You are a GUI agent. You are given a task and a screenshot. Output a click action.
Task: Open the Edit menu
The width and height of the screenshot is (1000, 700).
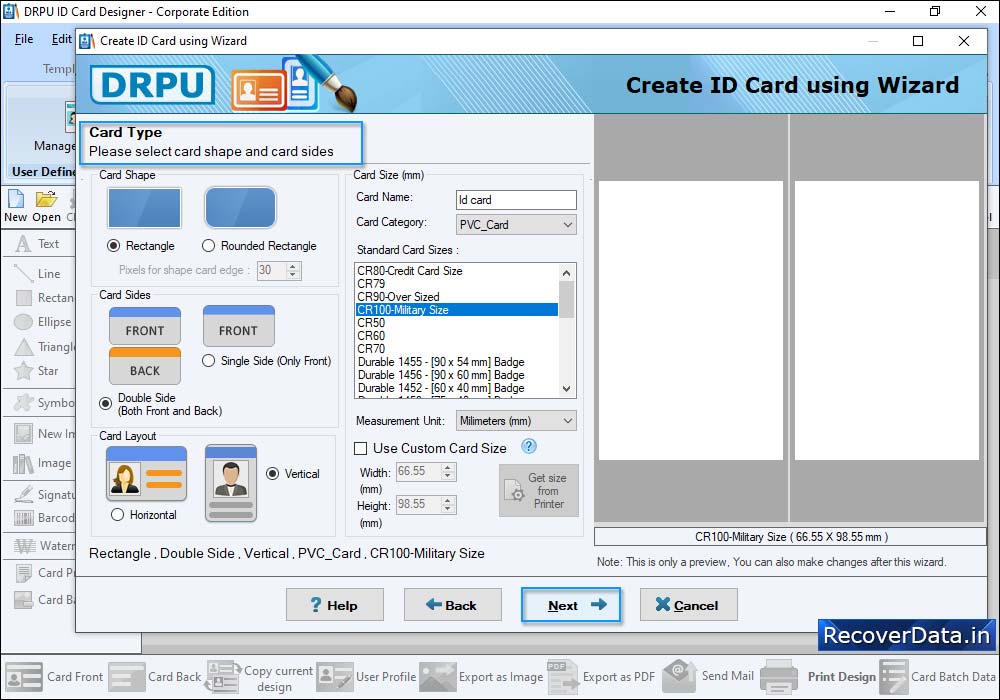point(61,39)
